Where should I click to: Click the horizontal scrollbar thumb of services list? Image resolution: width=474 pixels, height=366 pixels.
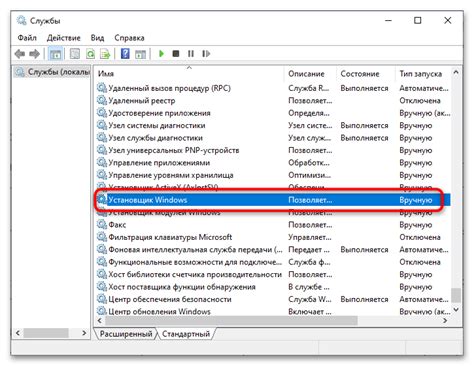coord(231,321)
